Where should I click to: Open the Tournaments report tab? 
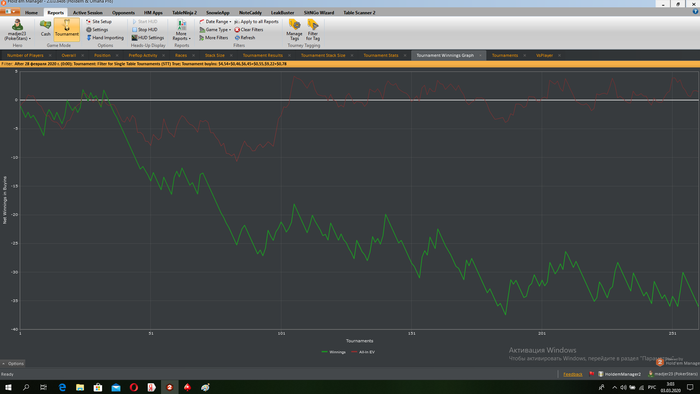click(x=505, y=55)
